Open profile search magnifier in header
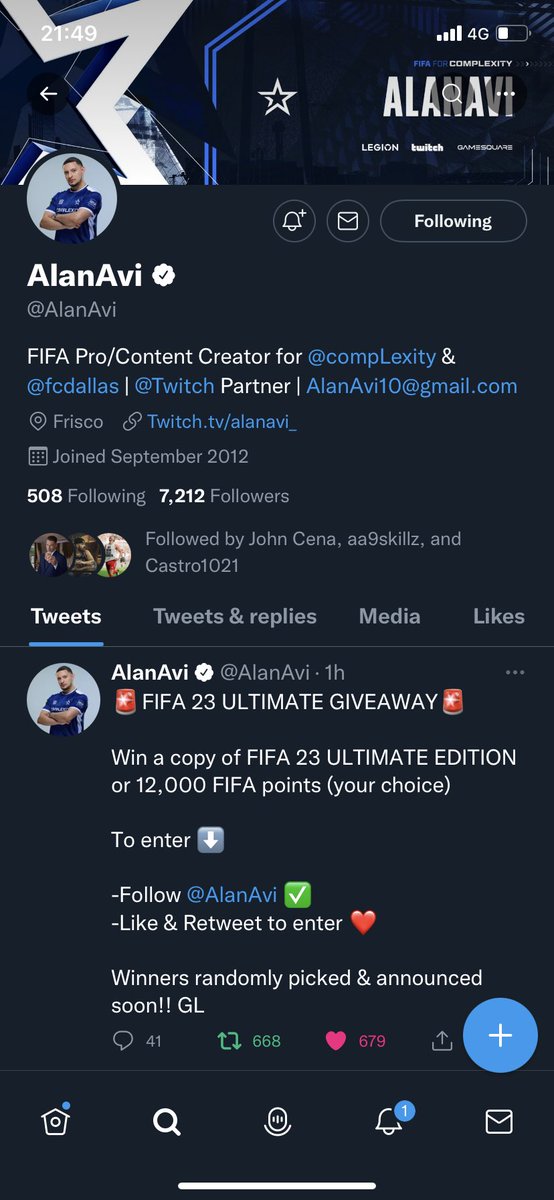 tap(451, 95)
